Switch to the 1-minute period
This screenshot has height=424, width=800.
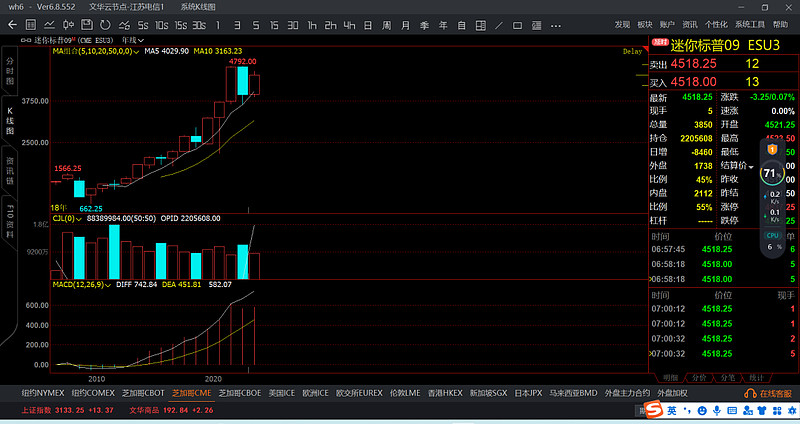[x=218, y=25]
